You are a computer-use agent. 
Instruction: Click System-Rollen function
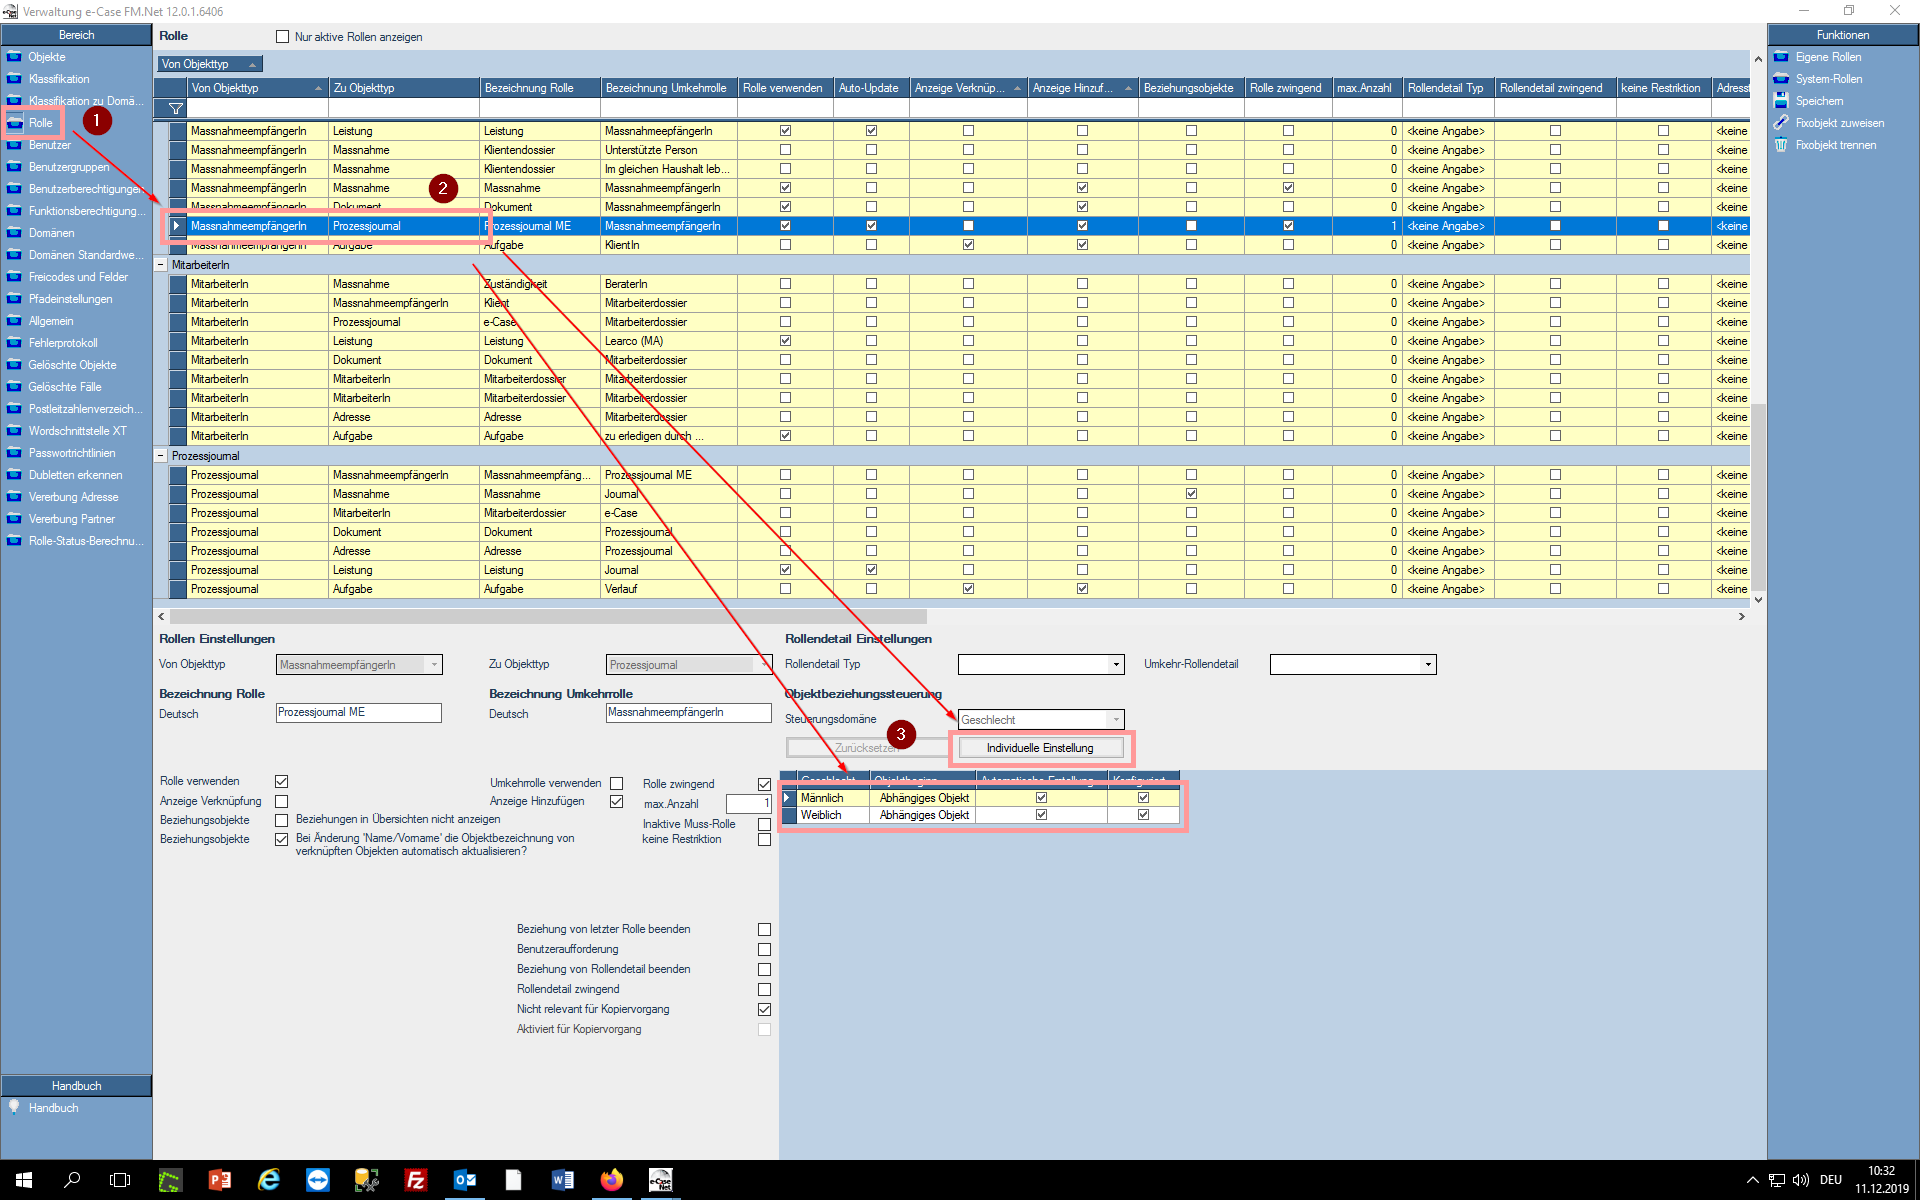click(x=1829, y=79)
